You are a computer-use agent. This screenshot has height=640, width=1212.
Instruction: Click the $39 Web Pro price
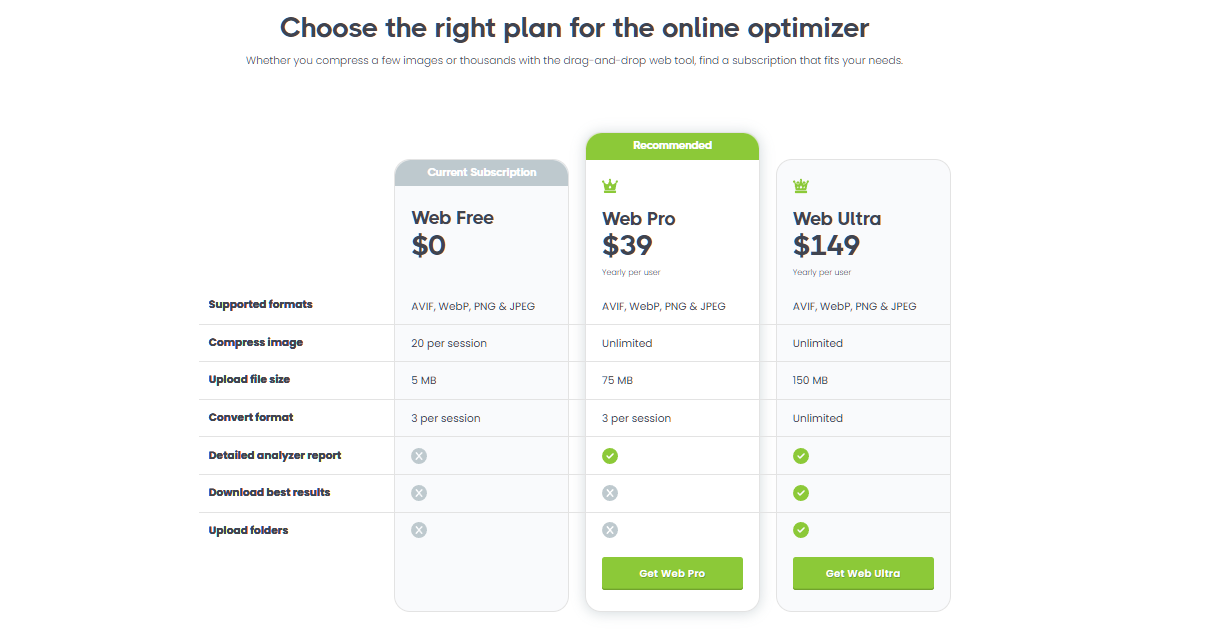(627, 245)
